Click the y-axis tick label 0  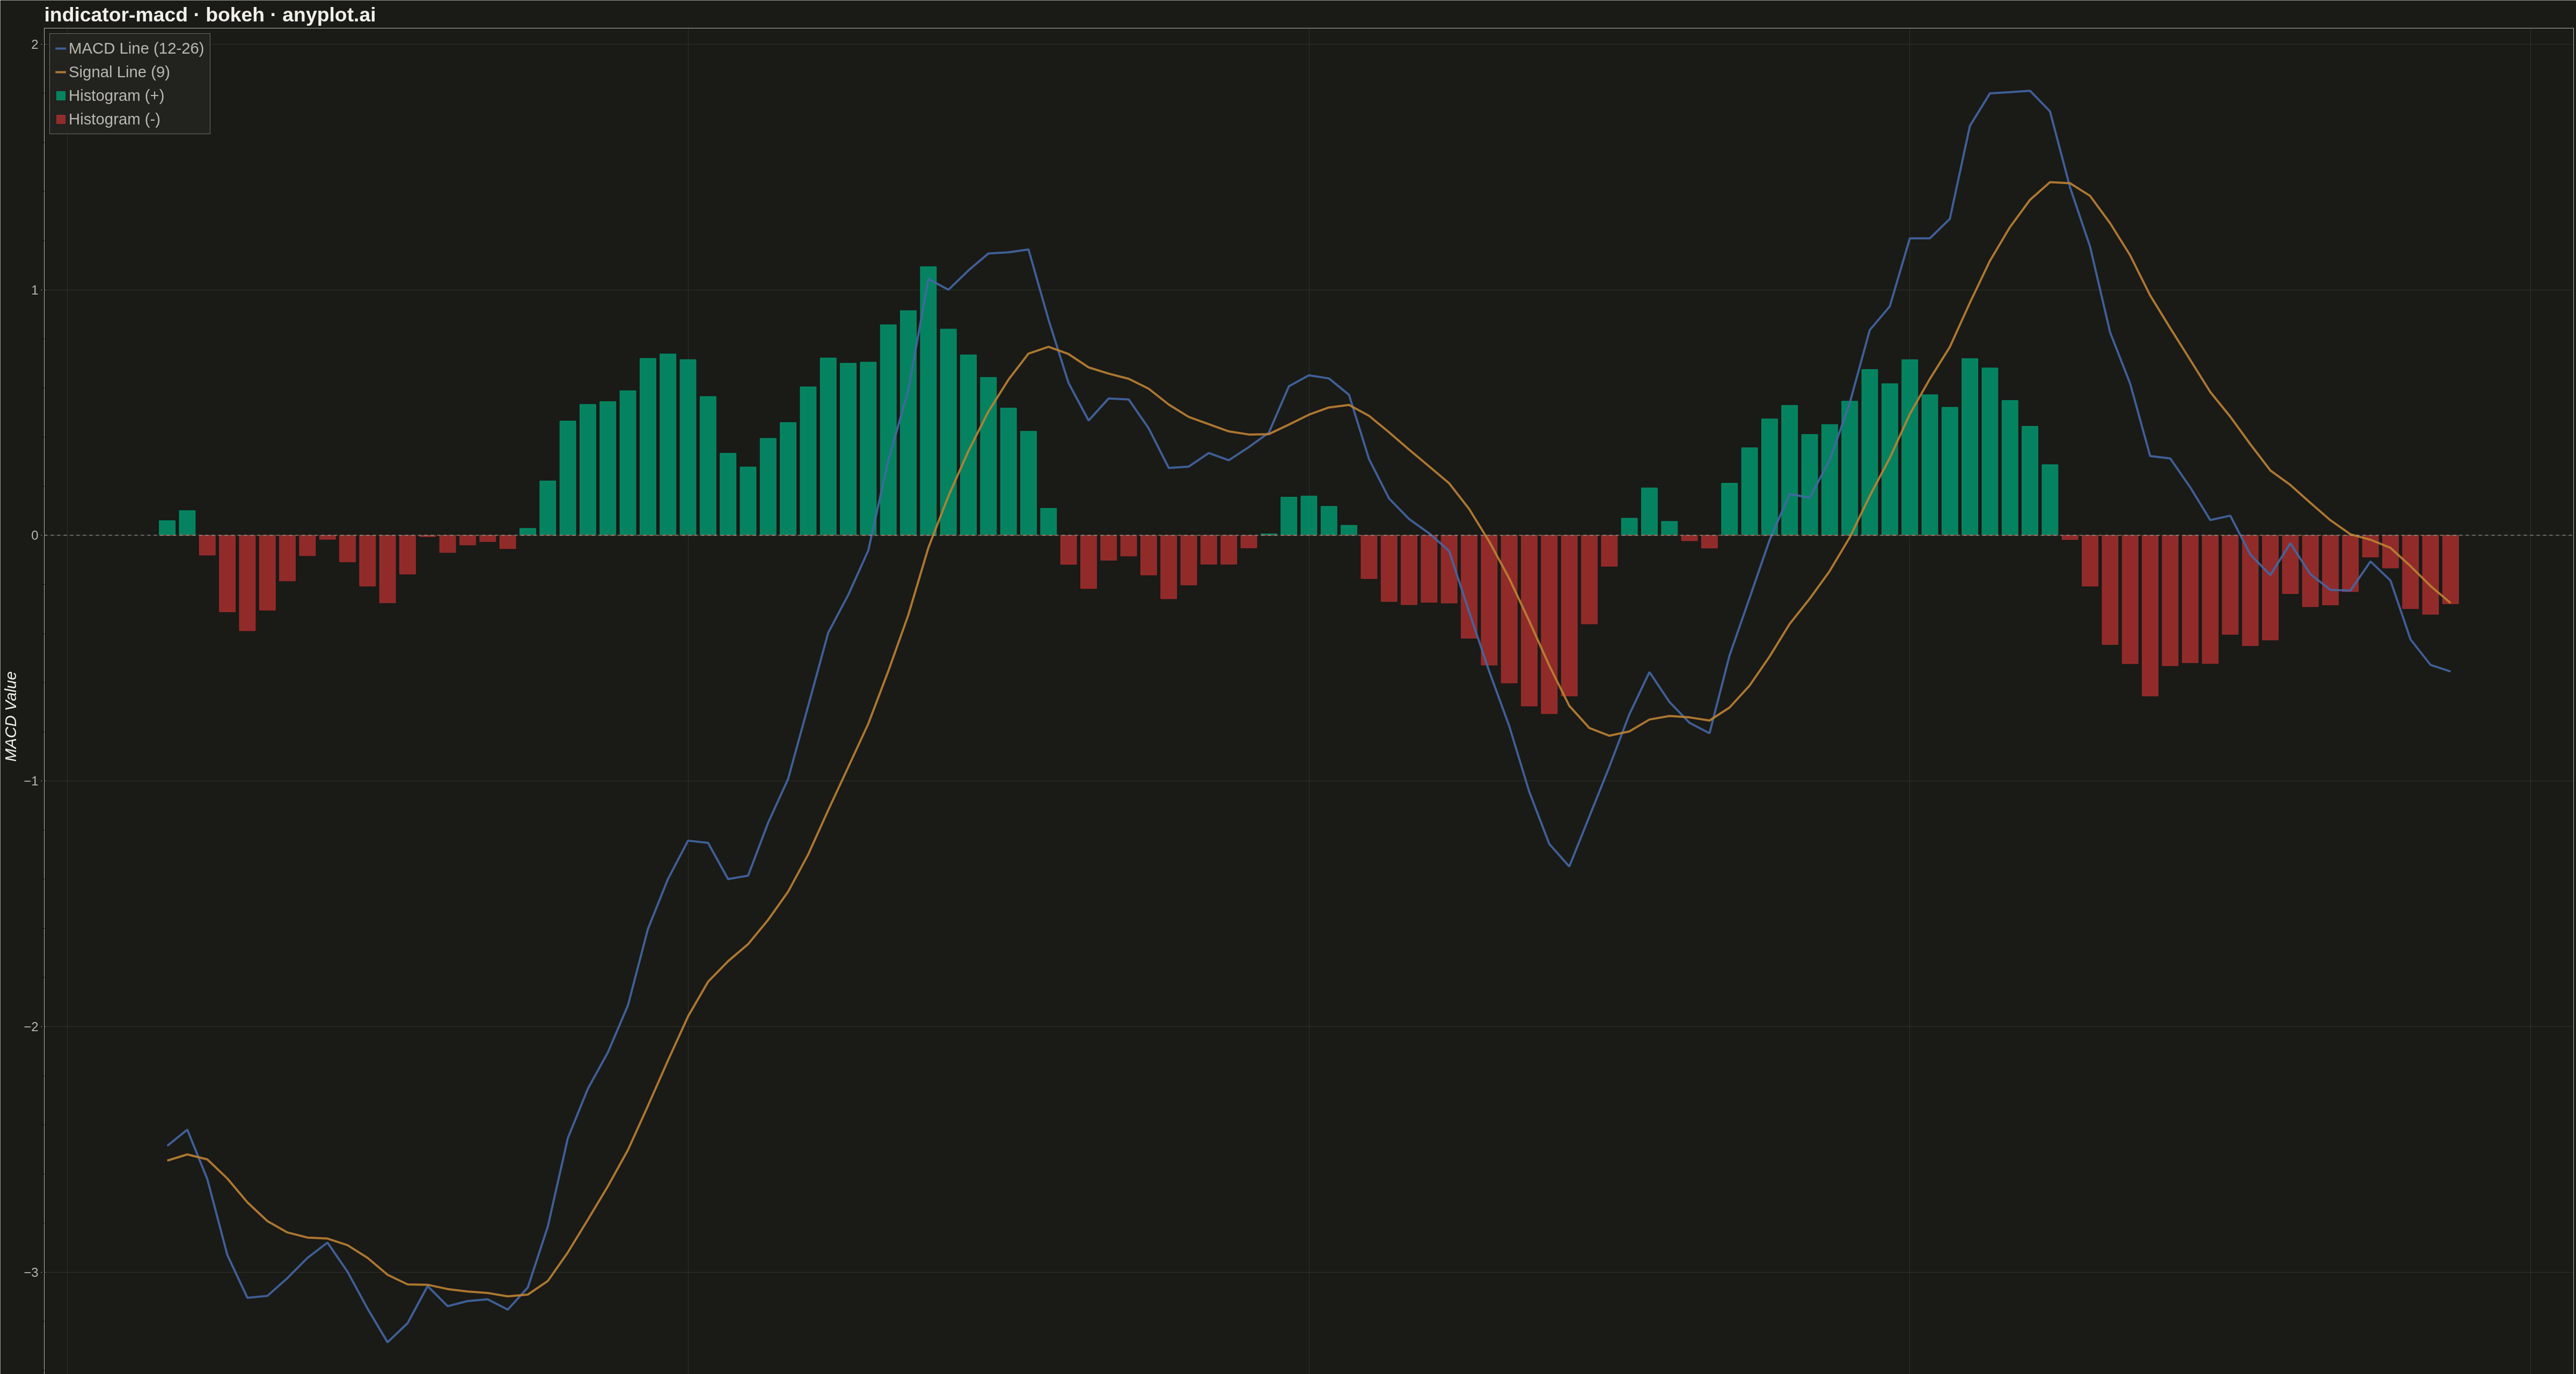34,536
